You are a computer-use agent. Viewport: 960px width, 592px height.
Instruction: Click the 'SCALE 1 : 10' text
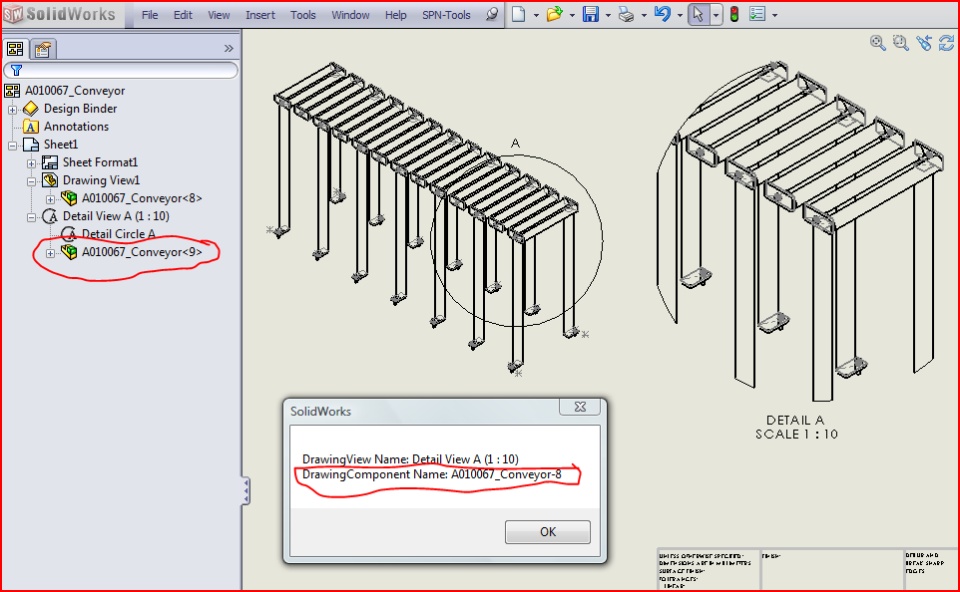[796, 434]
